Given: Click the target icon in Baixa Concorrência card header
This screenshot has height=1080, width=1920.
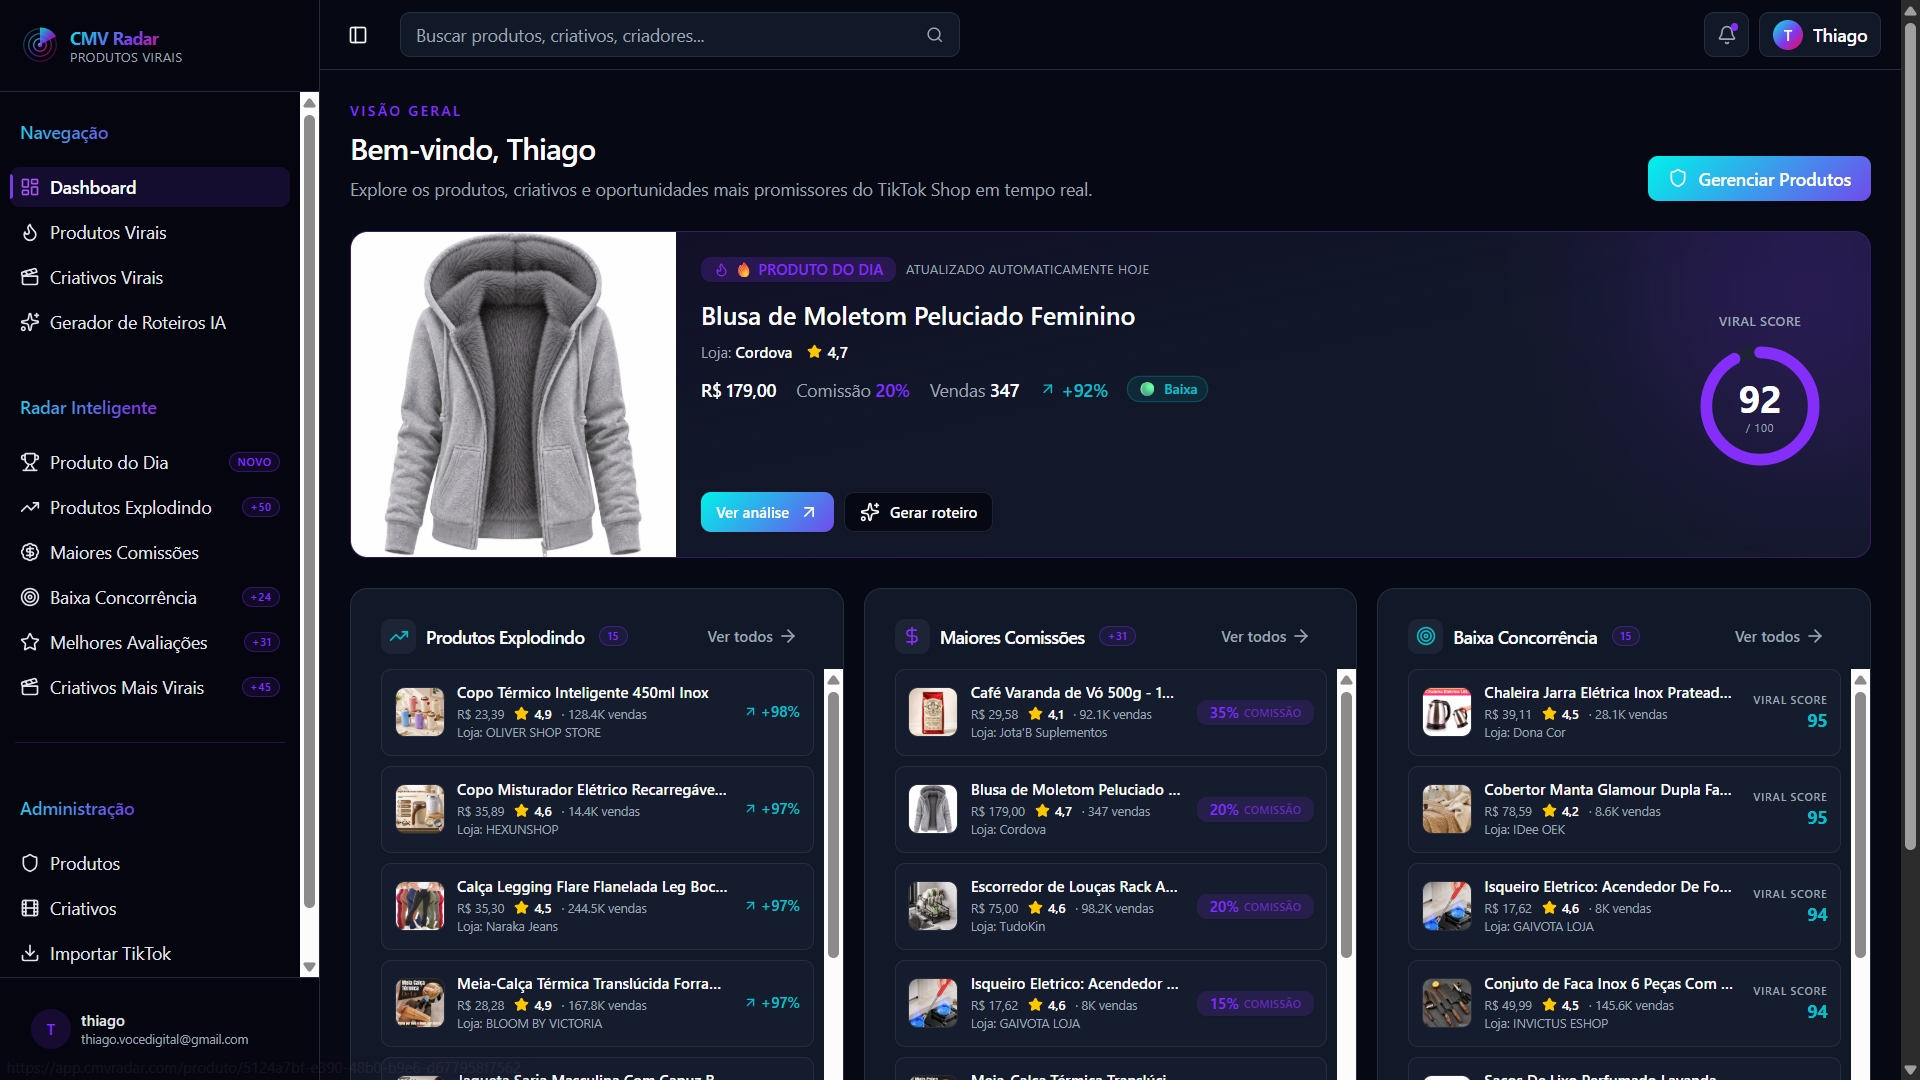Looking at the screenshot, I should [1426, 636].
